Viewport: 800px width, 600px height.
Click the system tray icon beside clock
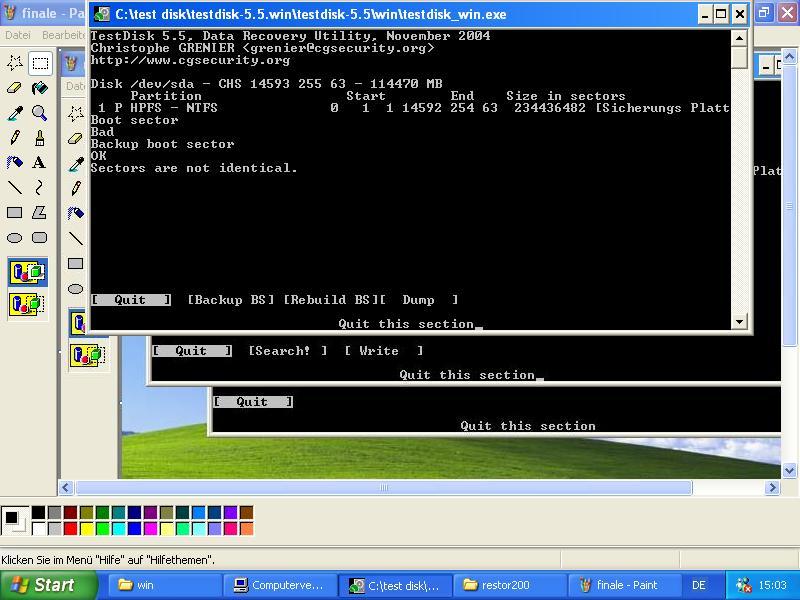(x=744, y=585)
